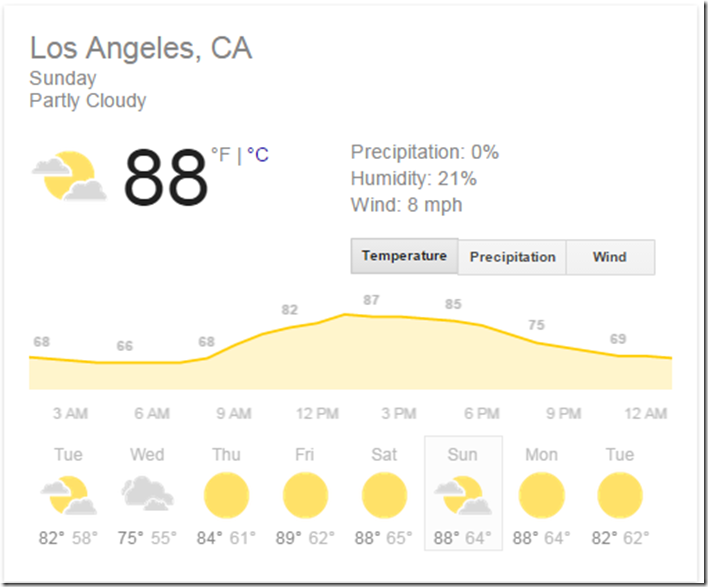708x587 pixels.
Task: Click Monday's sun icon
Action: [x=541, y=495]
